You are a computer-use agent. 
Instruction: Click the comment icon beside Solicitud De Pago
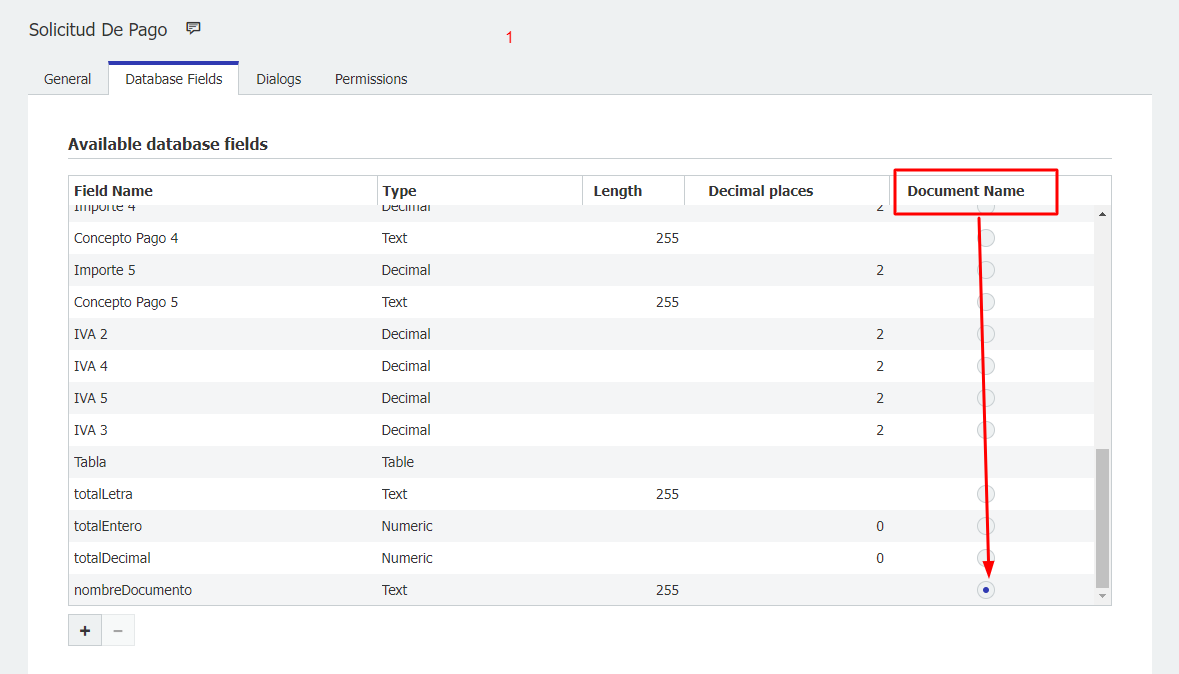tap(194, 29)
